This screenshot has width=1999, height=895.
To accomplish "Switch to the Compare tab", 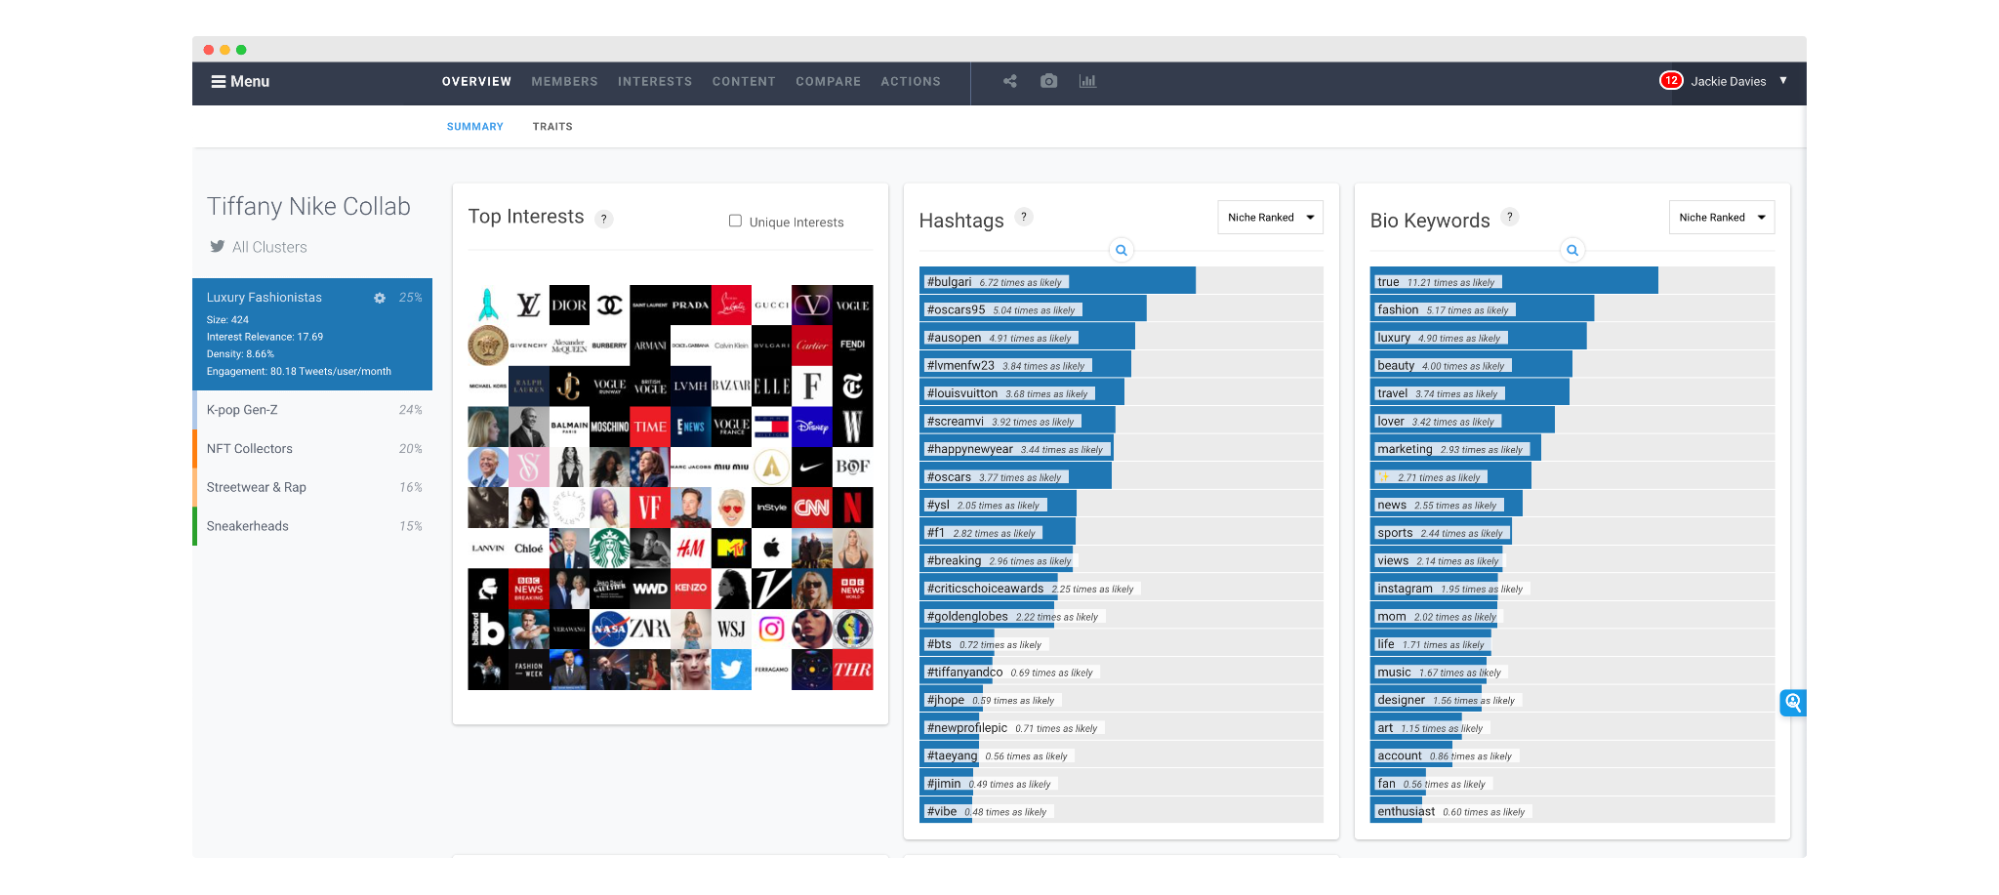I will click(828, 82).
